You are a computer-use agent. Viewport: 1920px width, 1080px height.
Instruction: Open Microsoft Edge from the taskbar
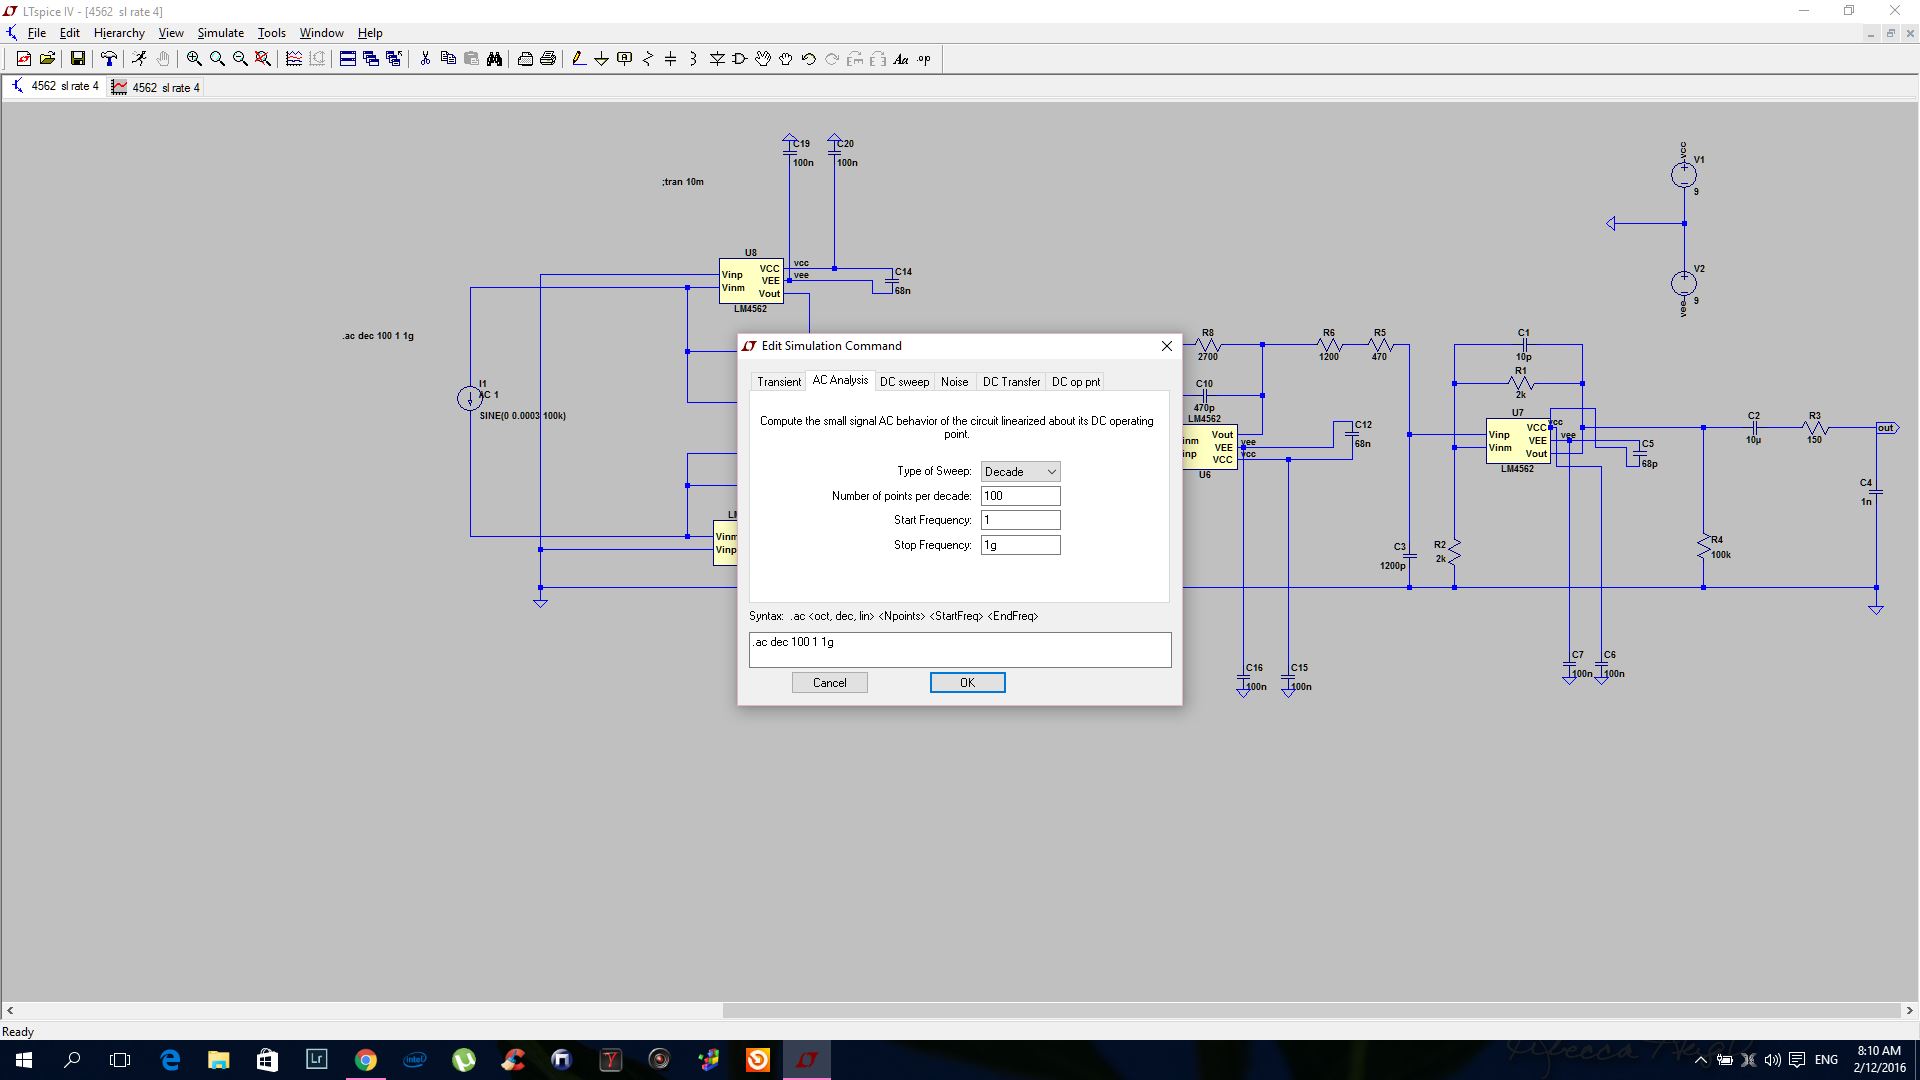coord(170,1060)
